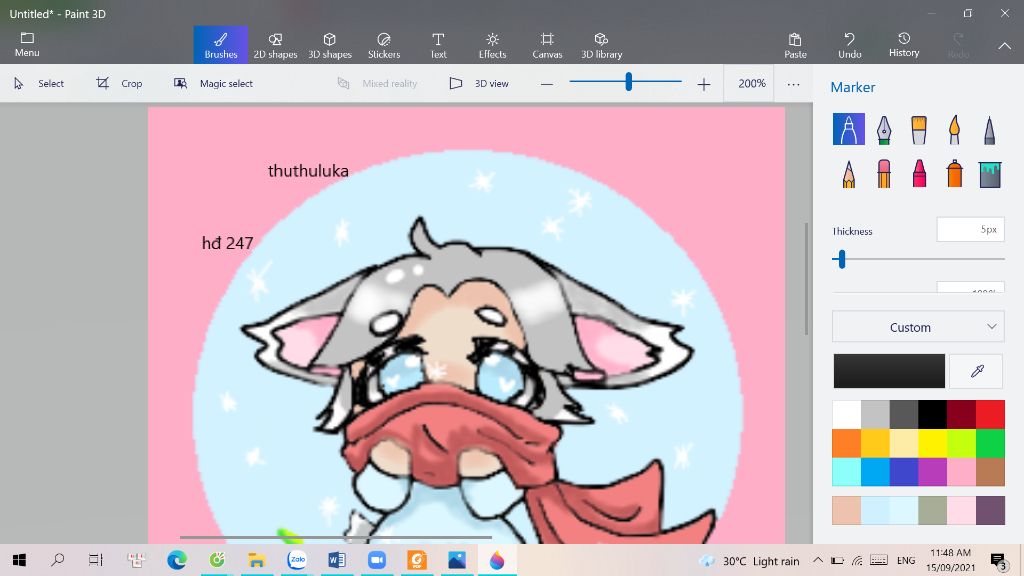Click the zoom slider handle
1024x576 pixels.
point(628,82)
